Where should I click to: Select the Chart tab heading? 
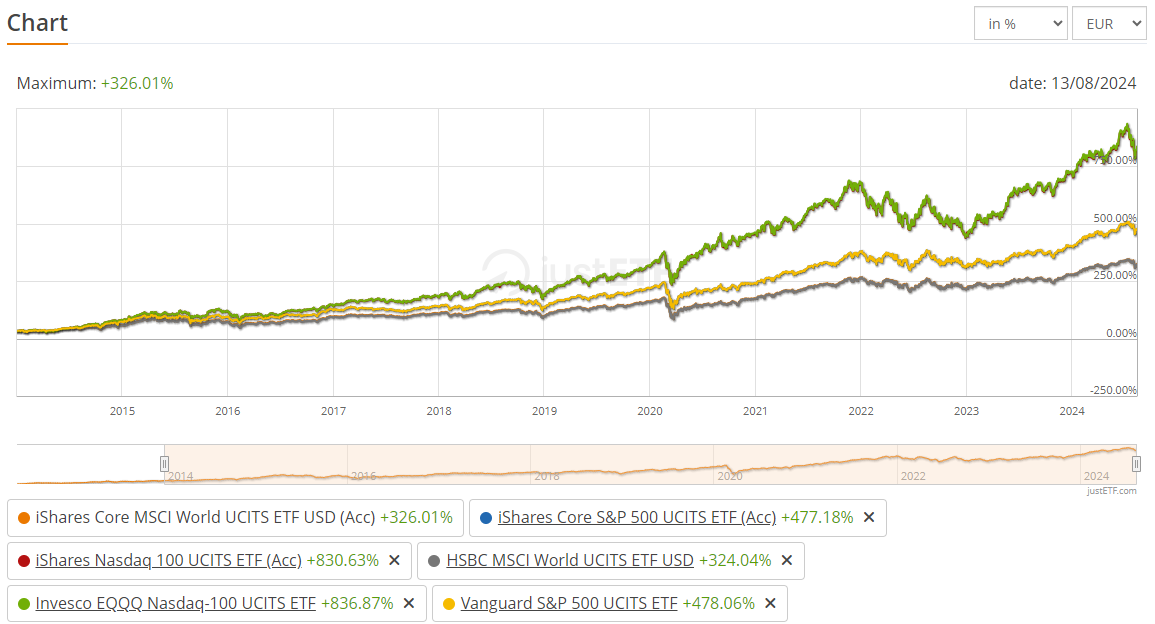[37, 23]
